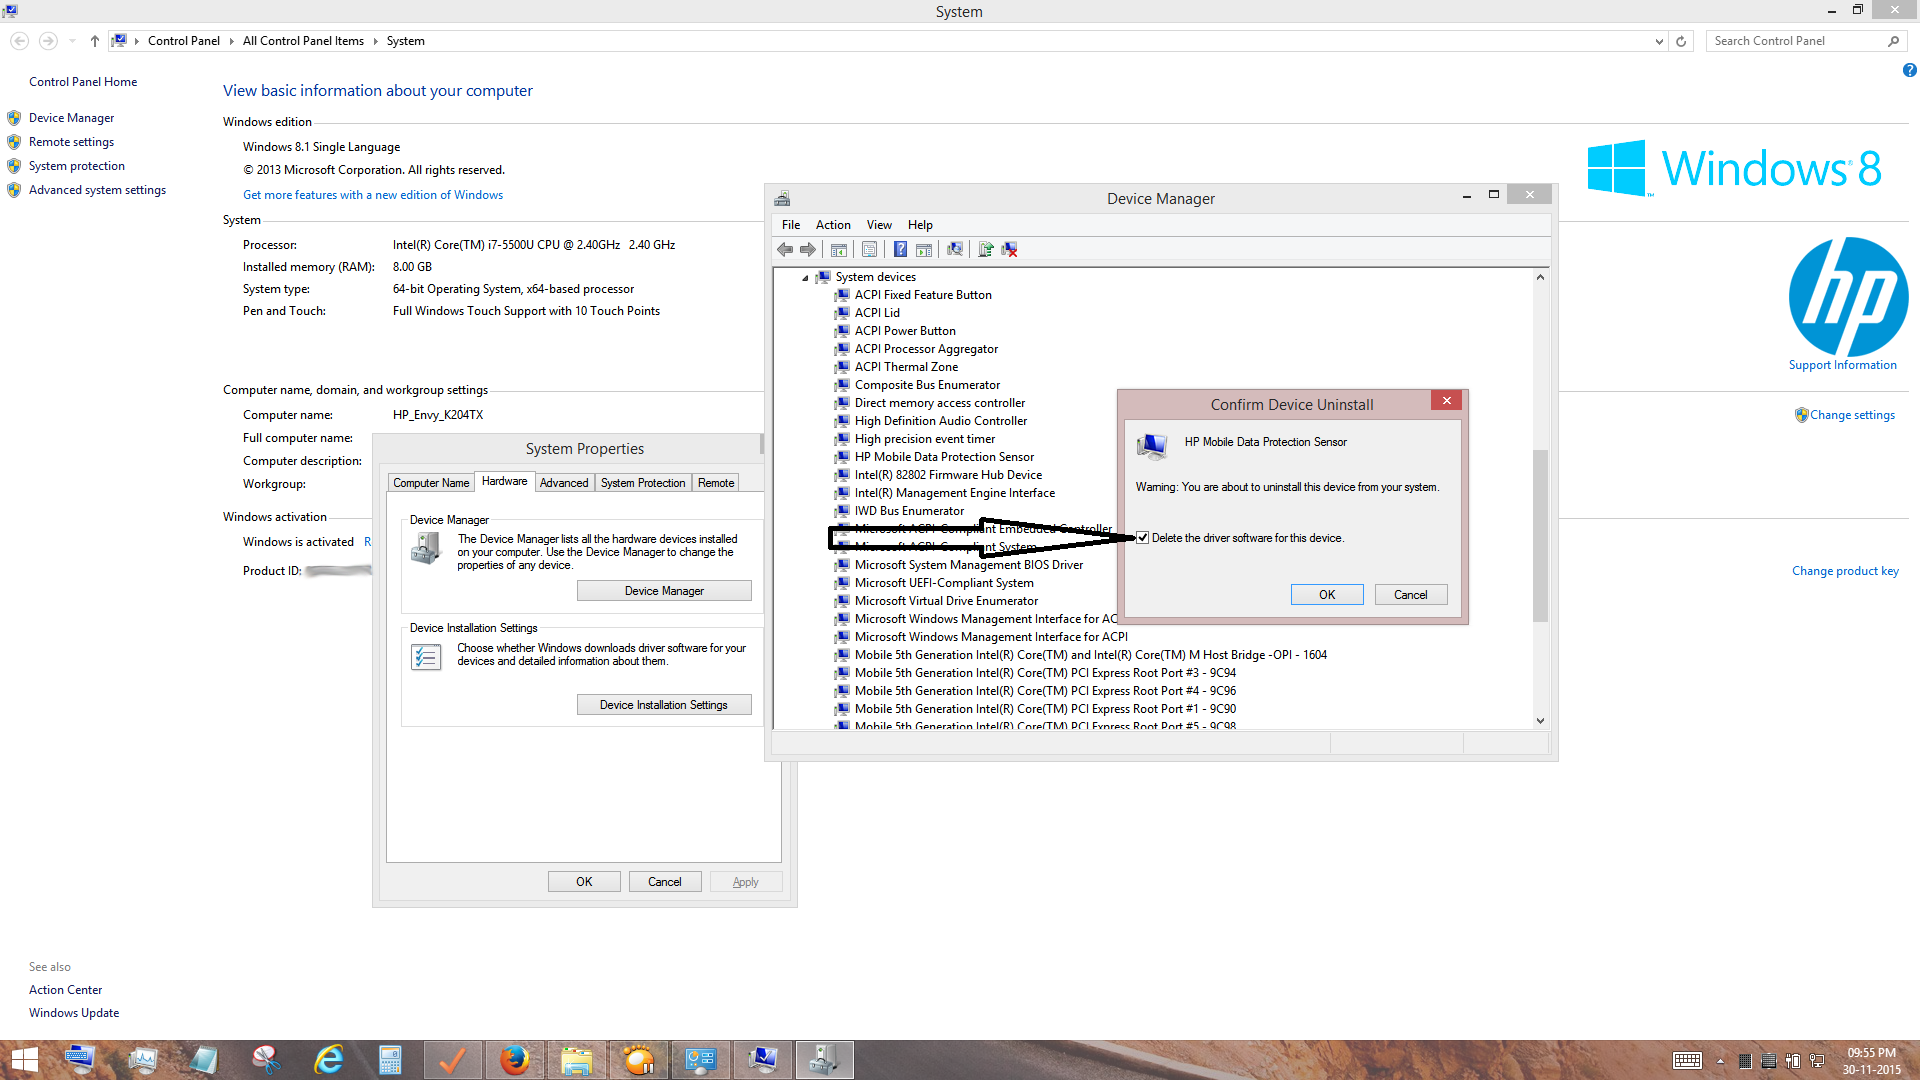Switch to the Advanced tab in System Properties

pos(563,483)
